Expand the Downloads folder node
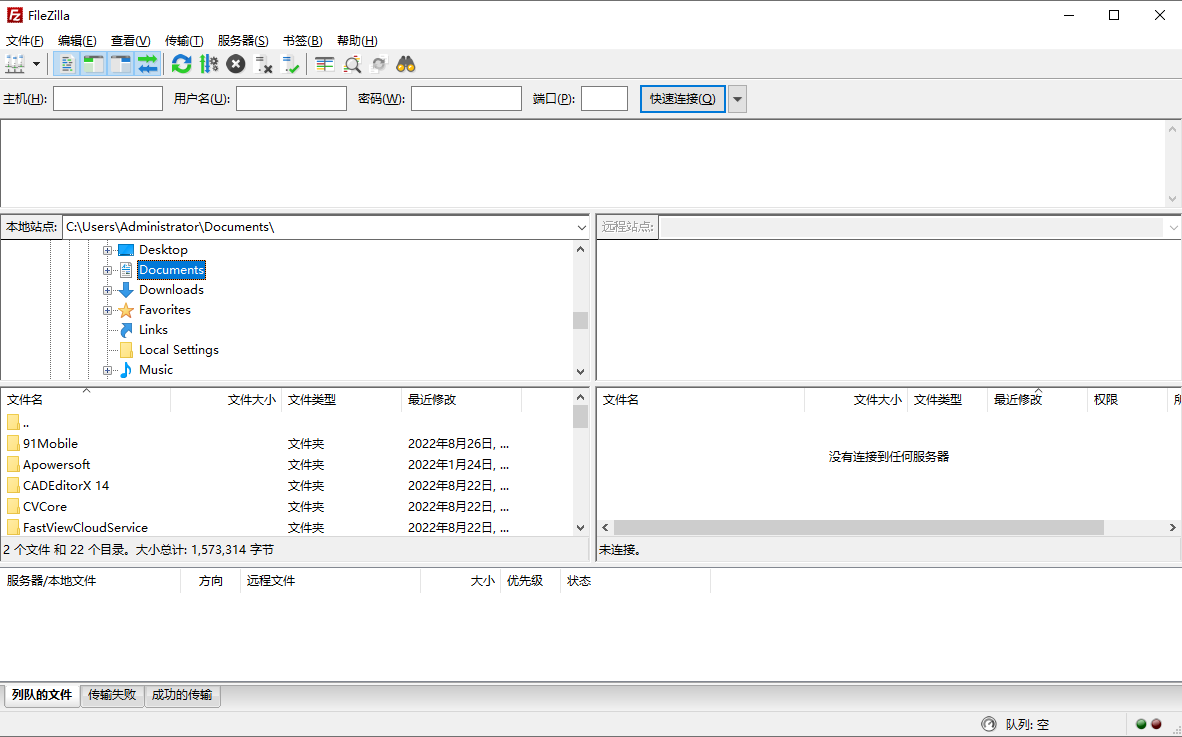The width and height of the screenshot is (1182, 737). coord(107,289)
